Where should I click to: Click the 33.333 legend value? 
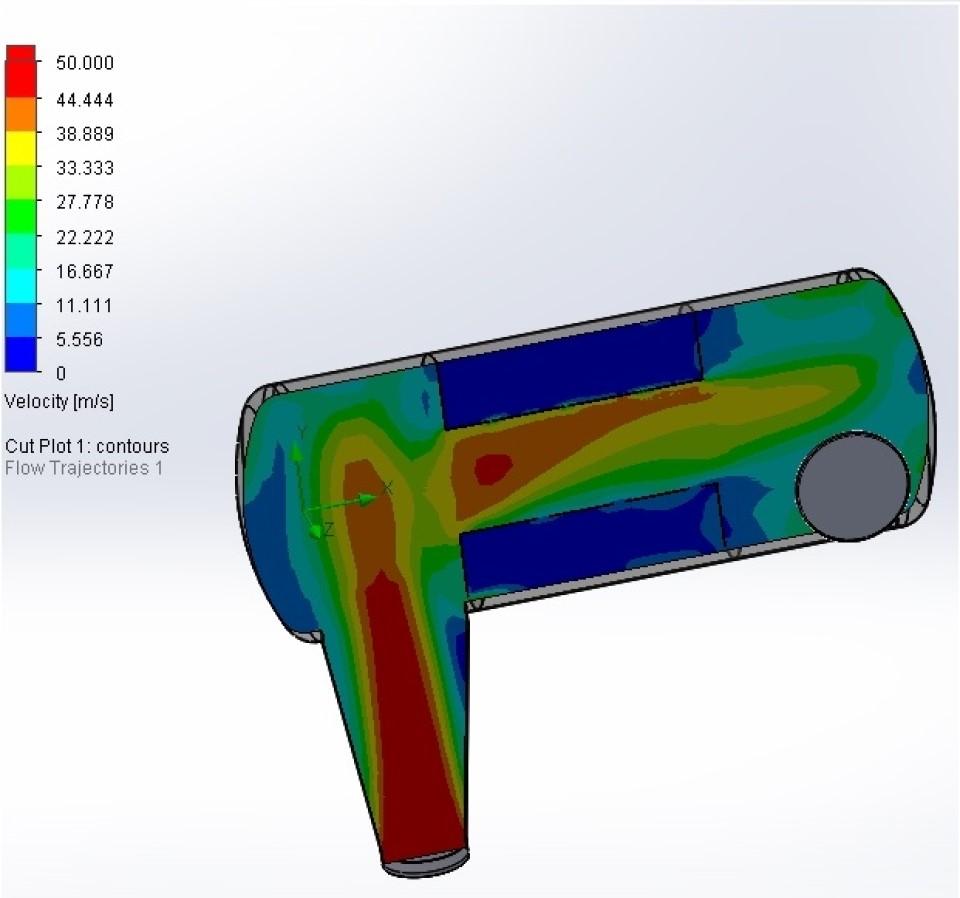pyautogui.click(x=84, y=168)
